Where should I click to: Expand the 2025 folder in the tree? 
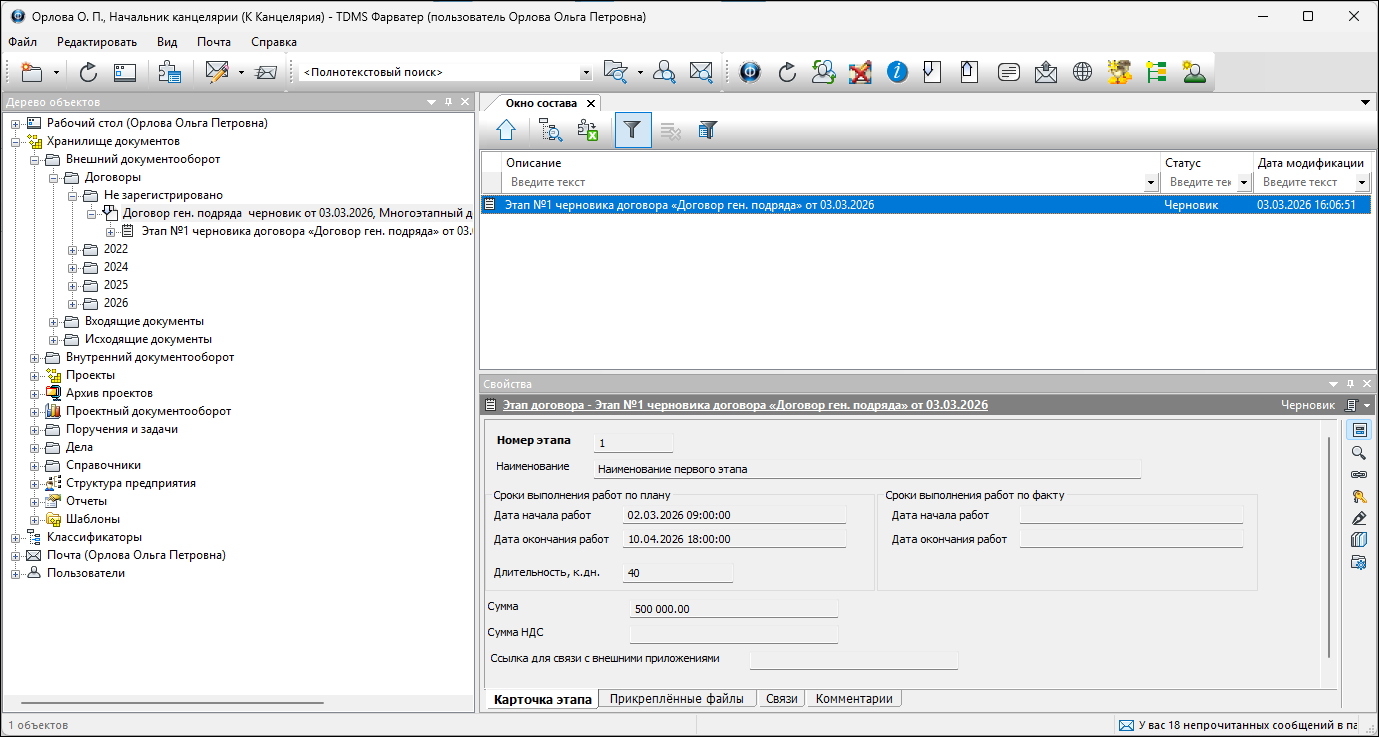73,285
